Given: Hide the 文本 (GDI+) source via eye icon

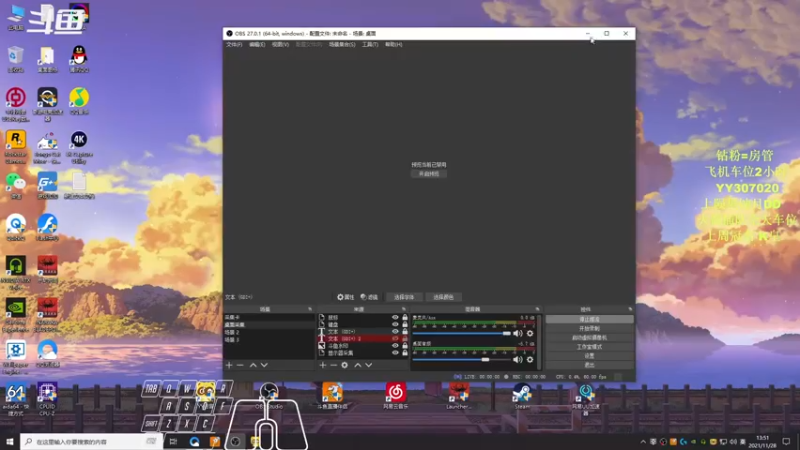Looking at the screenshot, I should [x=395, y=332].
